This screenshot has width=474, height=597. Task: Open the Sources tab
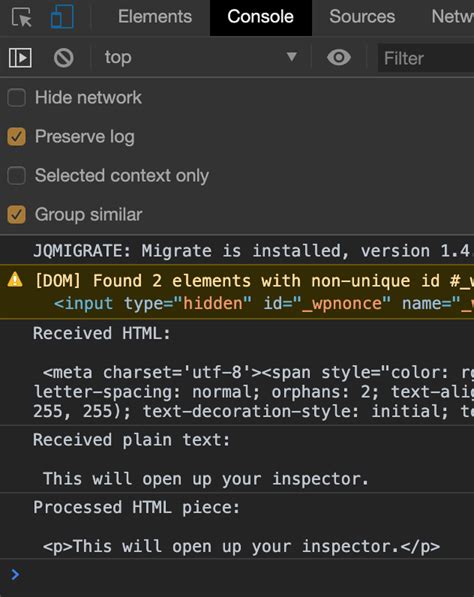(362, 17)
